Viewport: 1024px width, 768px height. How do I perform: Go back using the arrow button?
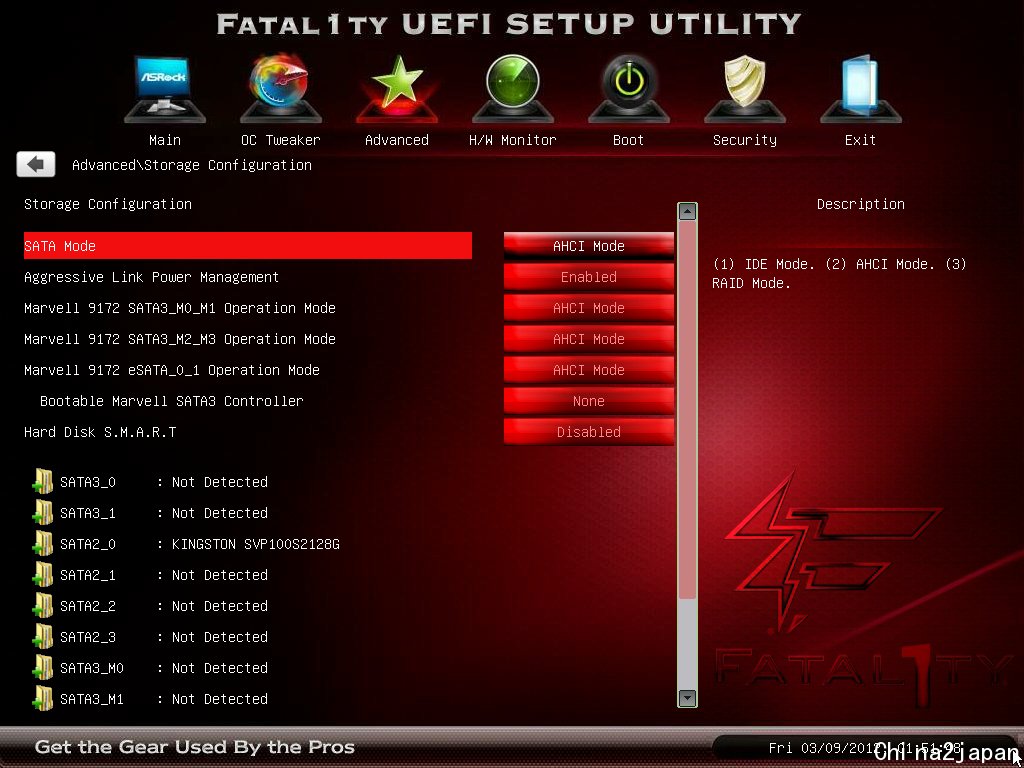coord(36,165)
